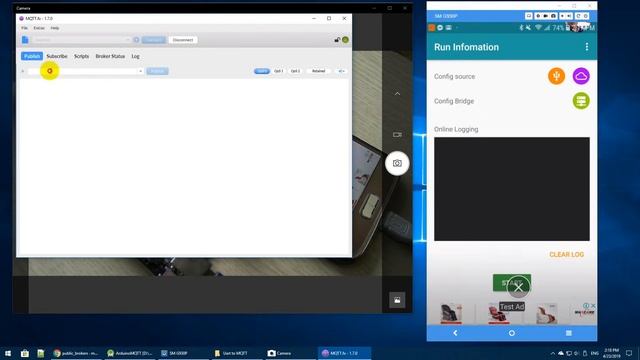Click the rotate icon in SM-G930F toolbar
This screenshot has height=360, width=640.
coord(578,16)
